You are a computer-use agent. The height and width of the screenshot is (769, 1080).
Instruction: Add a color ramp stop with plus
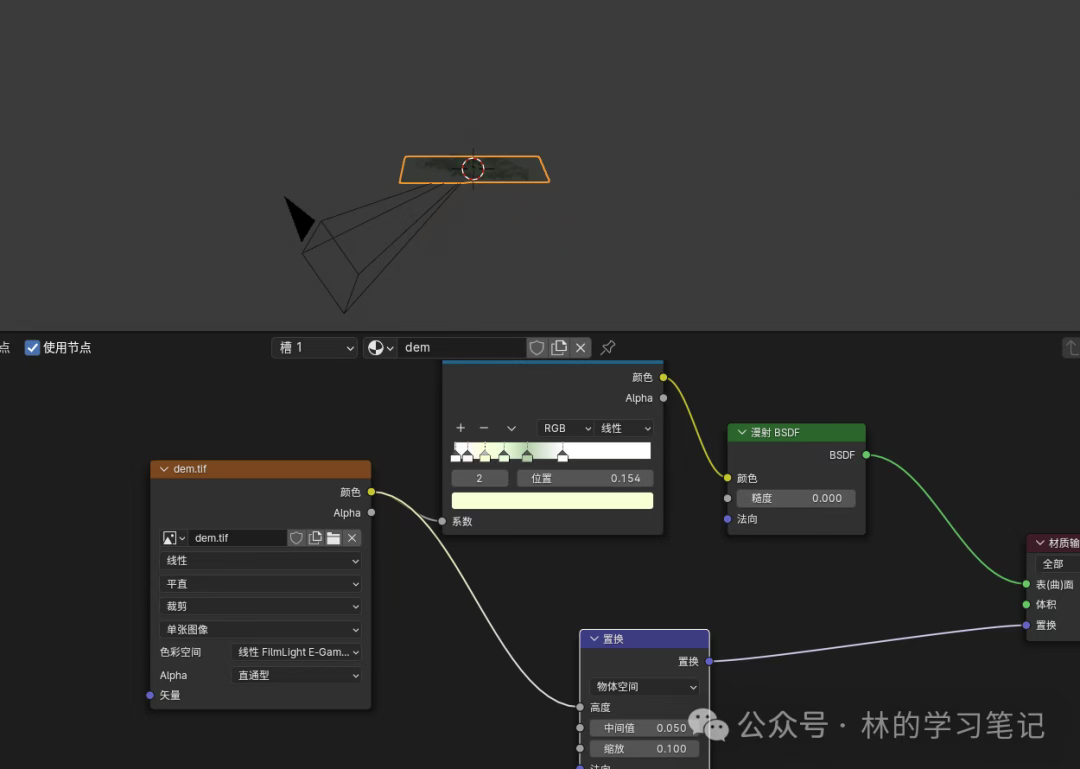click(x=460, y=428)
